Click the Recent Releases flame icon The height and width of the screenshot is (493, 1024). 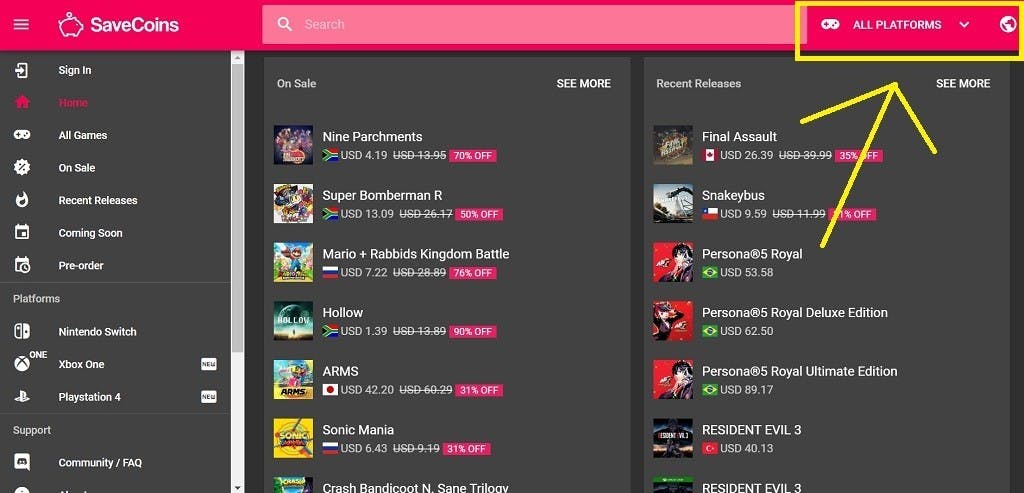22,200
